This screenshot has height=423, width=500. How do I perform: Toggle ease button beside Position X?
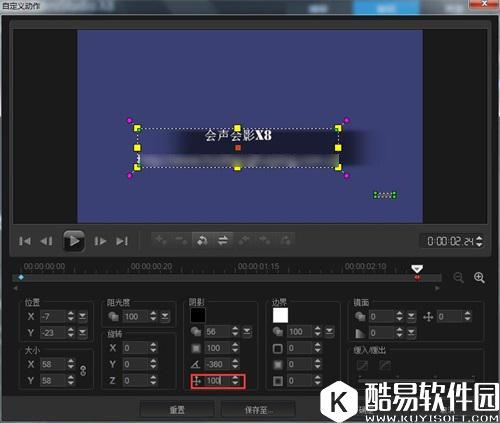pyautogui.click(x=82, y=316)
